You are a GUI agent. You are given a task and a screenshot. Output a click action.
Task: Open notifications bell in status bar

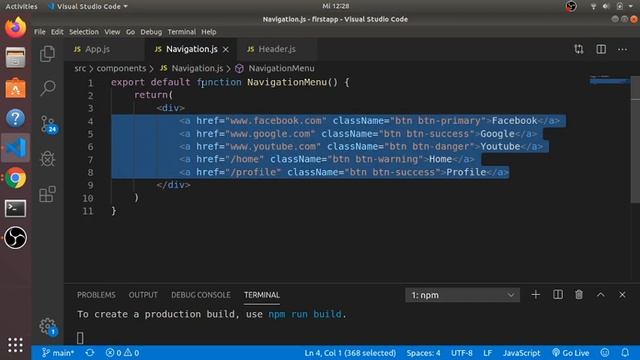click(625, 353)
